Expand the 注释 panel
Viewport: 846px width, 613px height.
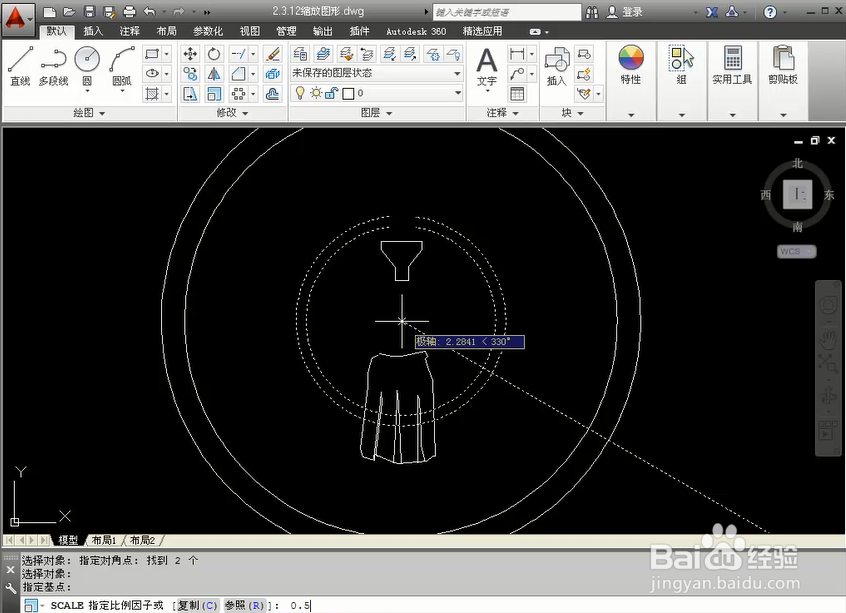tap(503, 113)
